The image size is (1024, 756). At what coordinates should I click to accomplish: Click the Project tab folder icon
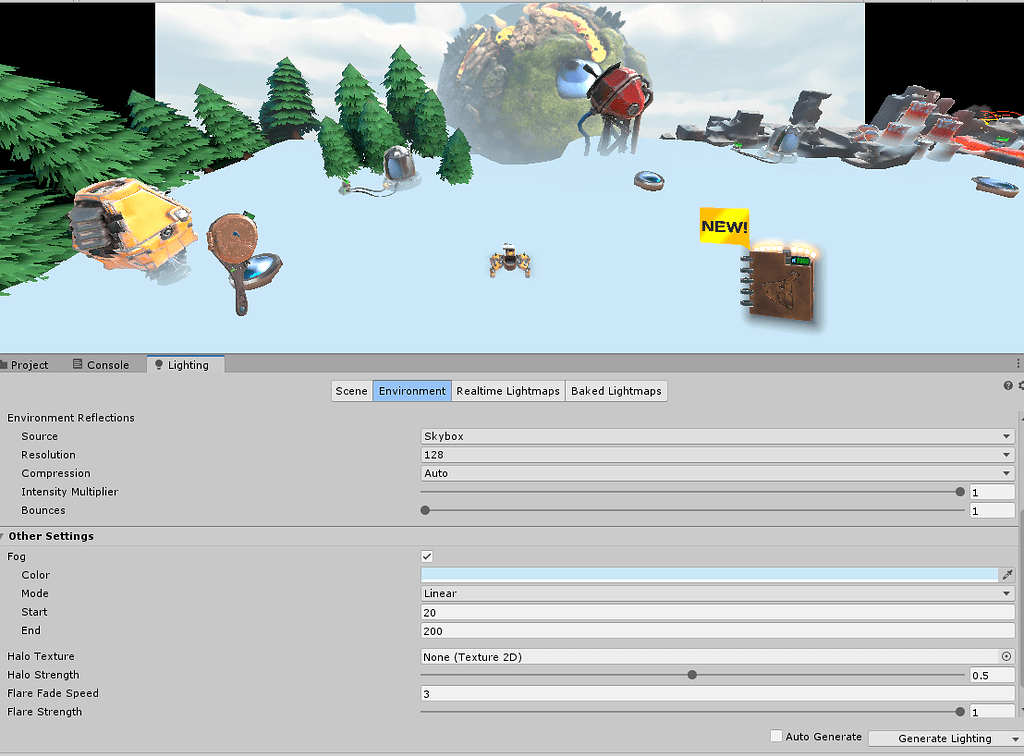5,365
